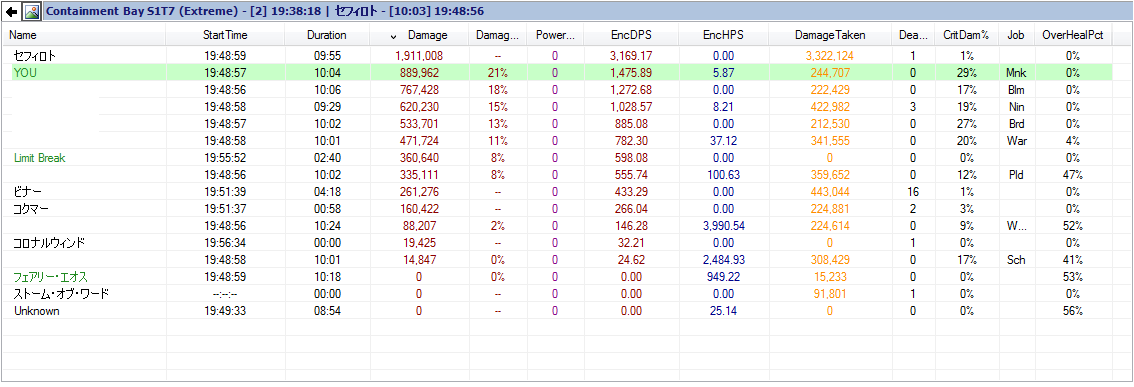Click the encounter title text in header bar
Viewport: 1134px width, 387px height.
pyautogui.click(x=265, y=12)
